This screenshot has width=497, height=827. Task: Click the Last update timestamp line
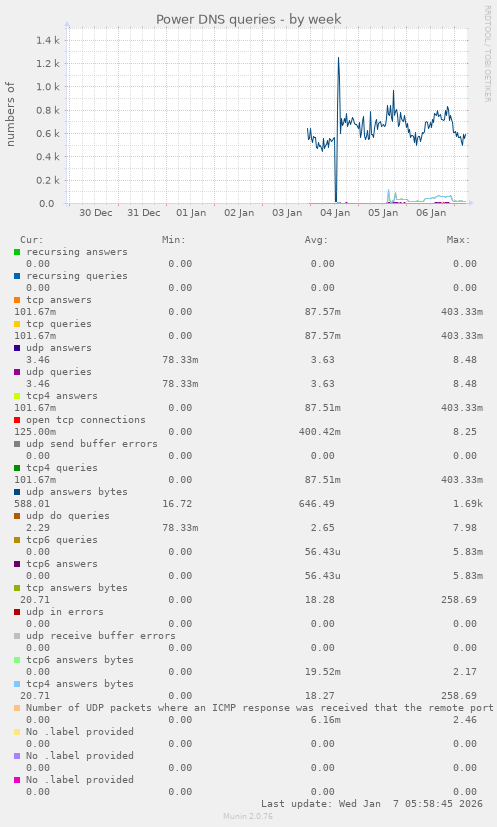(x=372, y=804)
